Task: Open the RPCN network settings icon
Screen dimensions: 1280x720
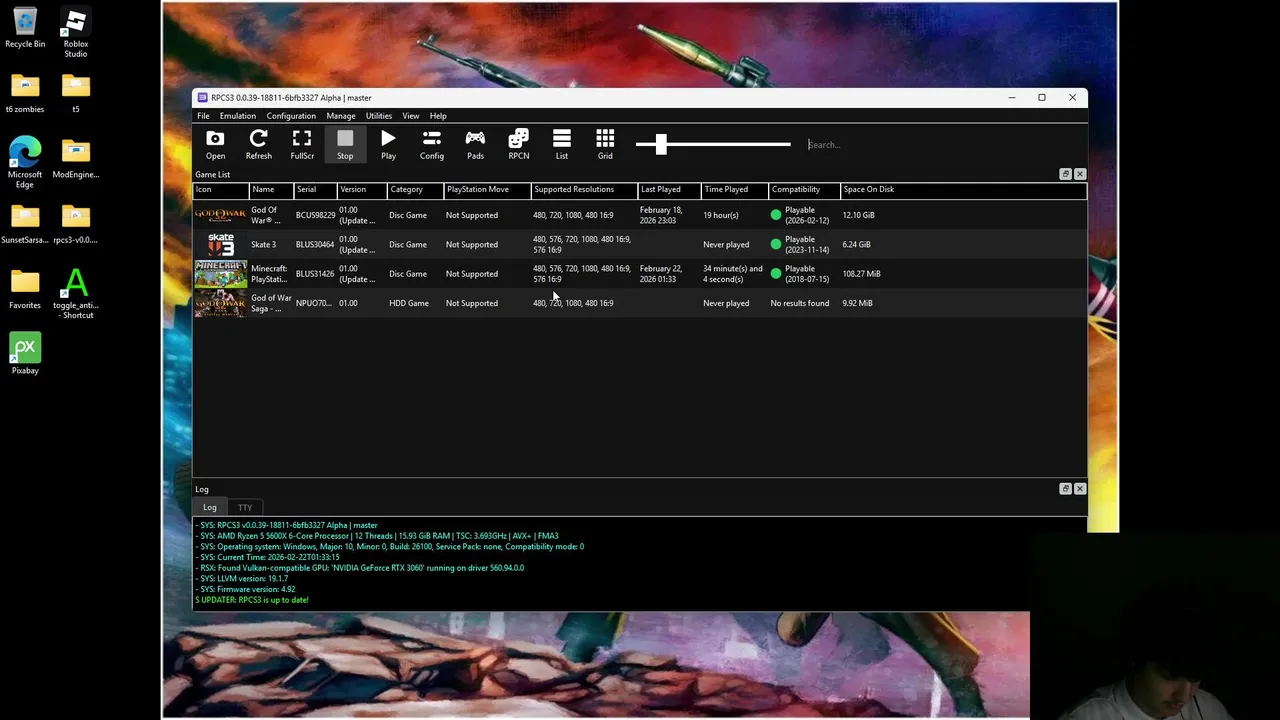Action: (518, 144)
